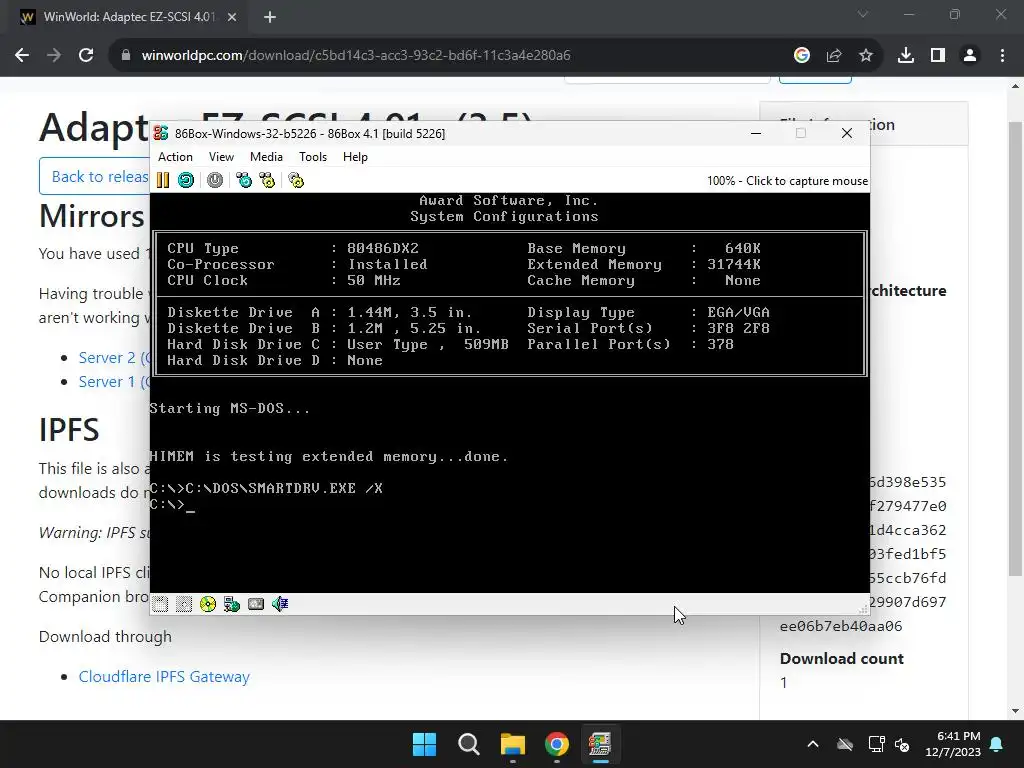Click the 86Box taskbar icon
Viewport: 1024px width, 768px height.
(x=600, y=744)
